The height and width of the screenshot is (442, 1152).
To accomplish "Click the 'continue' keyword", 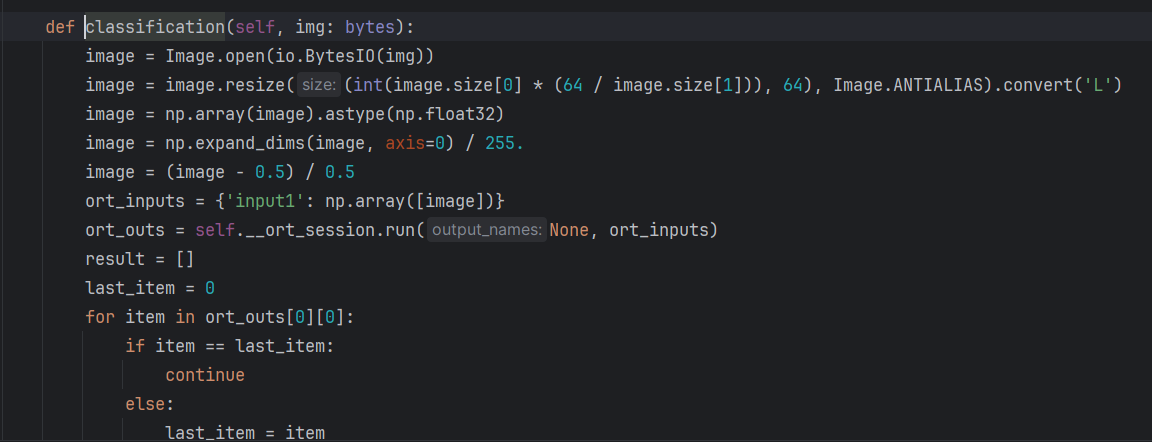I will [x=205, y=376].
